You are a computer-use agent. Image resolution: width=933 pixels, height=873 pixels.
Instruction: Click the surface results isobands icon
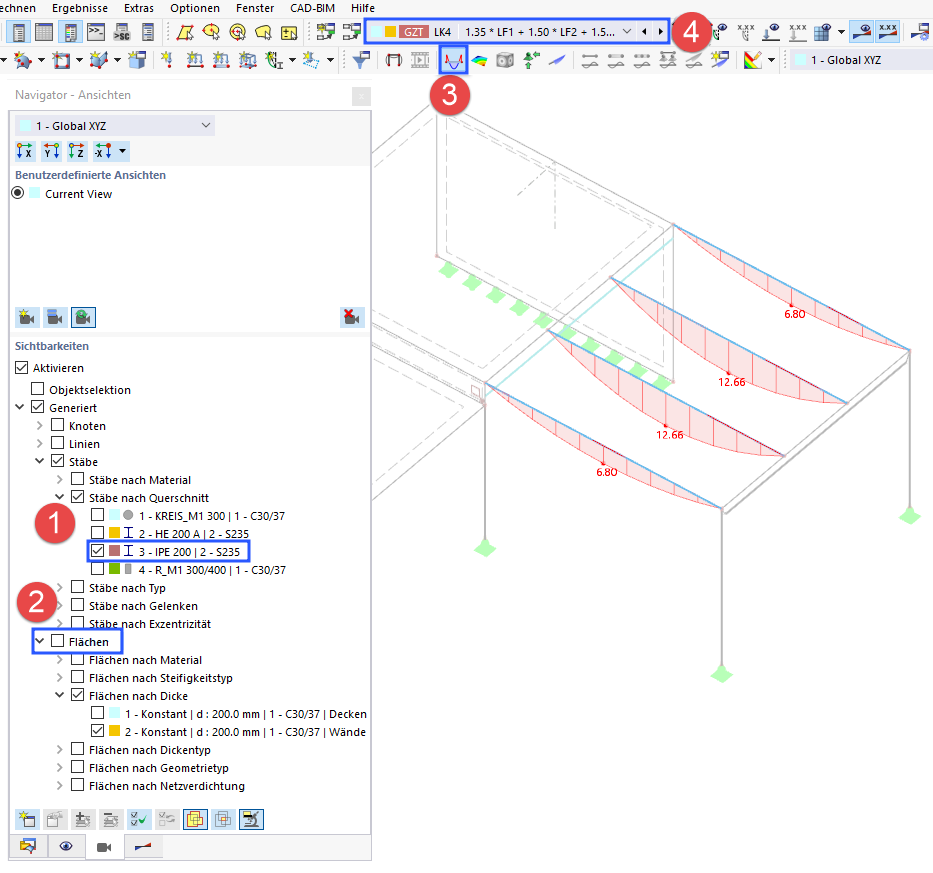(480, 60)
